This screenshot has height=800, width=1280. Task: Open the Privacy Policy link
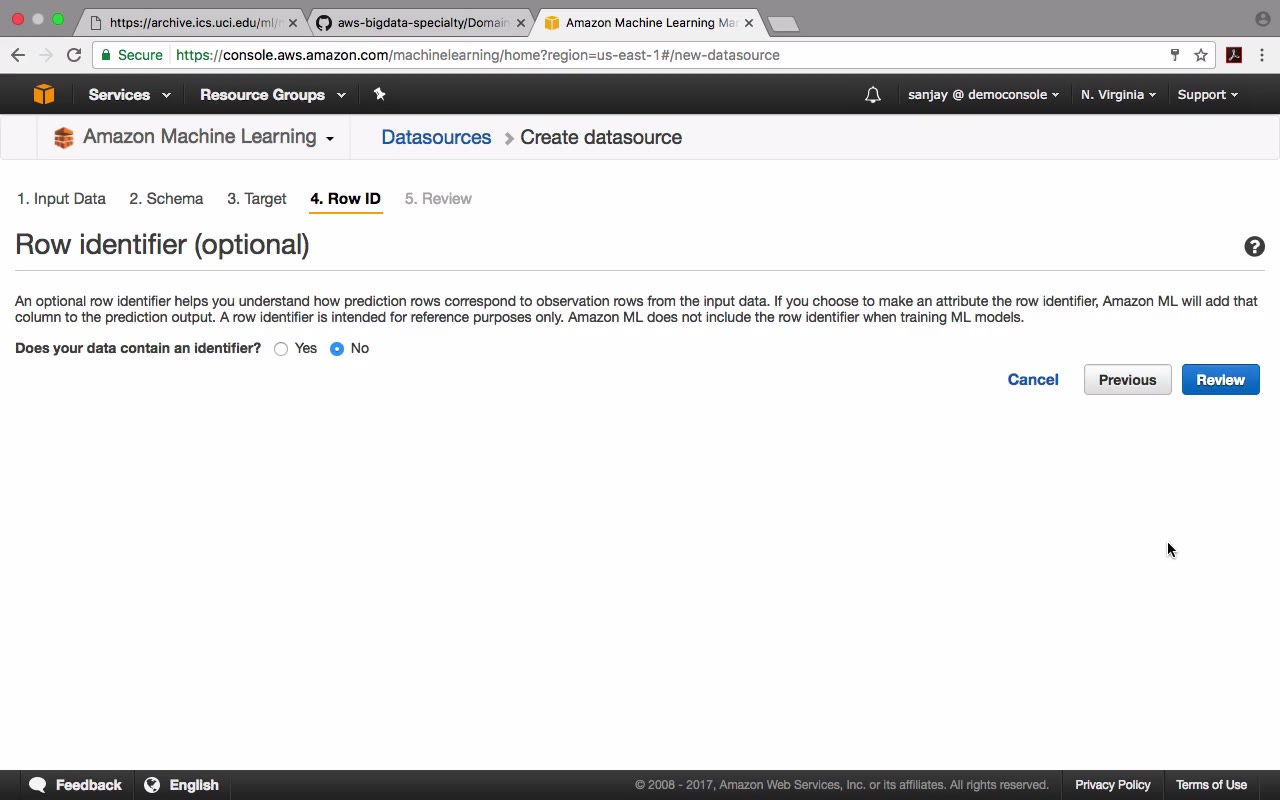click(x=1113, y=785)
